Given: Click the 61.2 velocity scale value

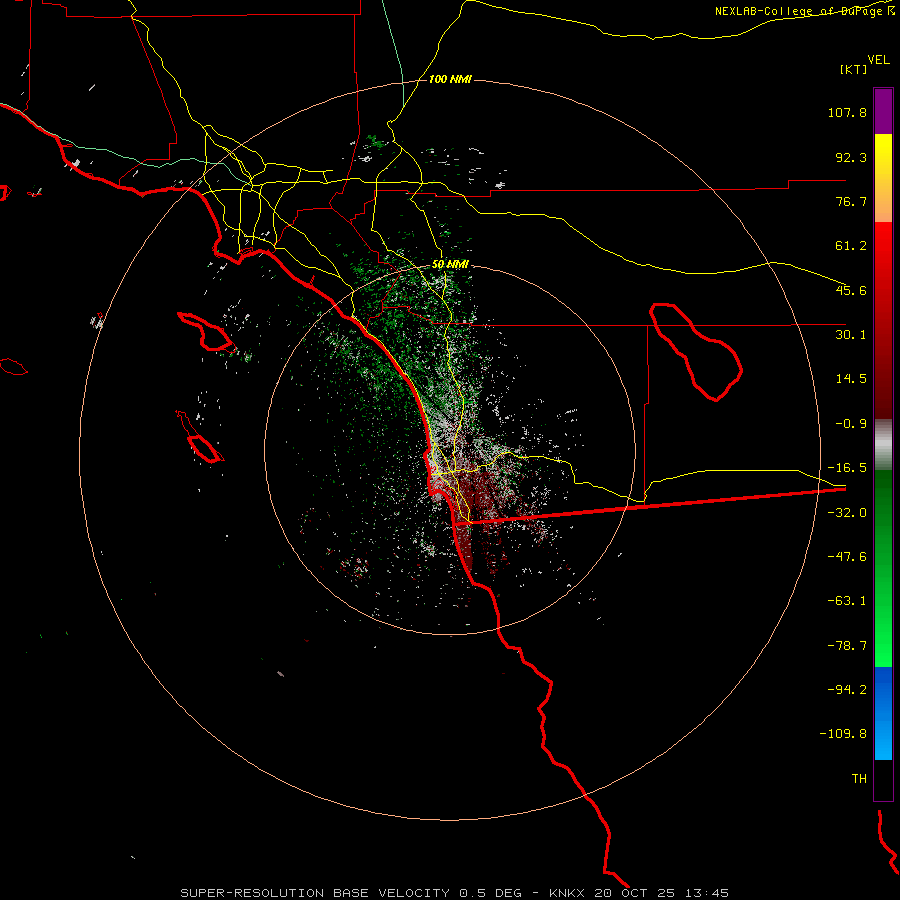Looking at the screenshot, I should [x=851, y=246].
